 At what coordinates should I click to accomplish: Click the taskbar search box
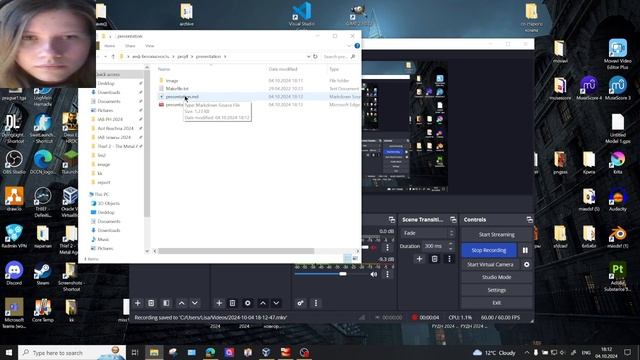point(72,352)
